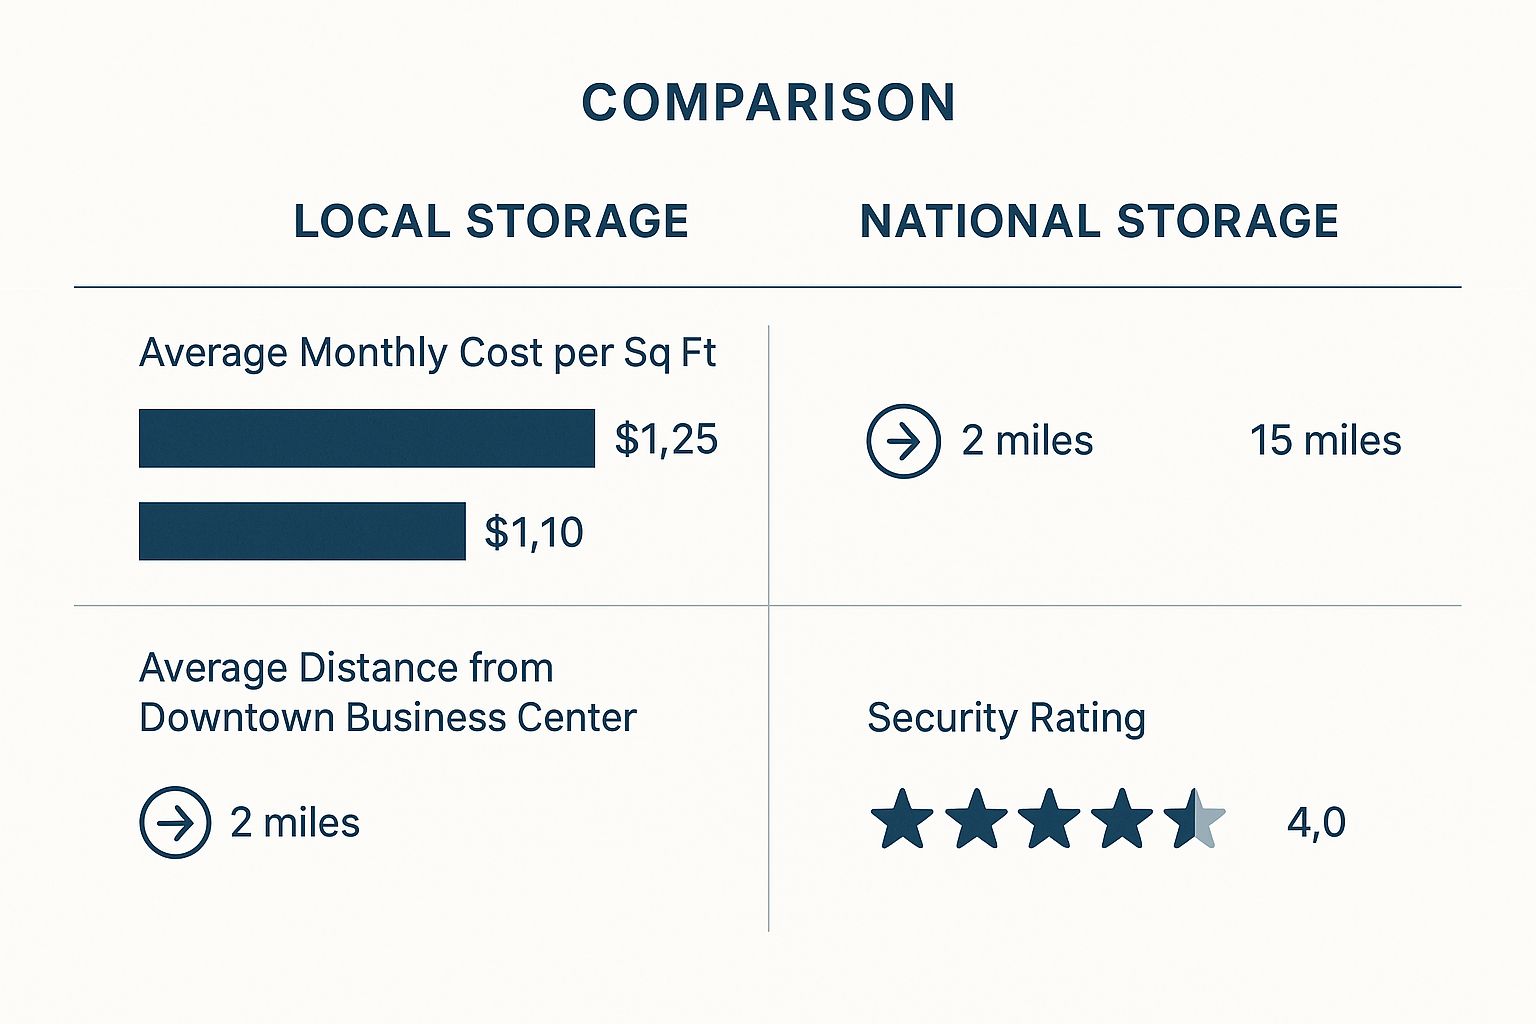Click the Security Rating label
Viewport: 1536px width, 1024px height.
tap(1006, 718)
